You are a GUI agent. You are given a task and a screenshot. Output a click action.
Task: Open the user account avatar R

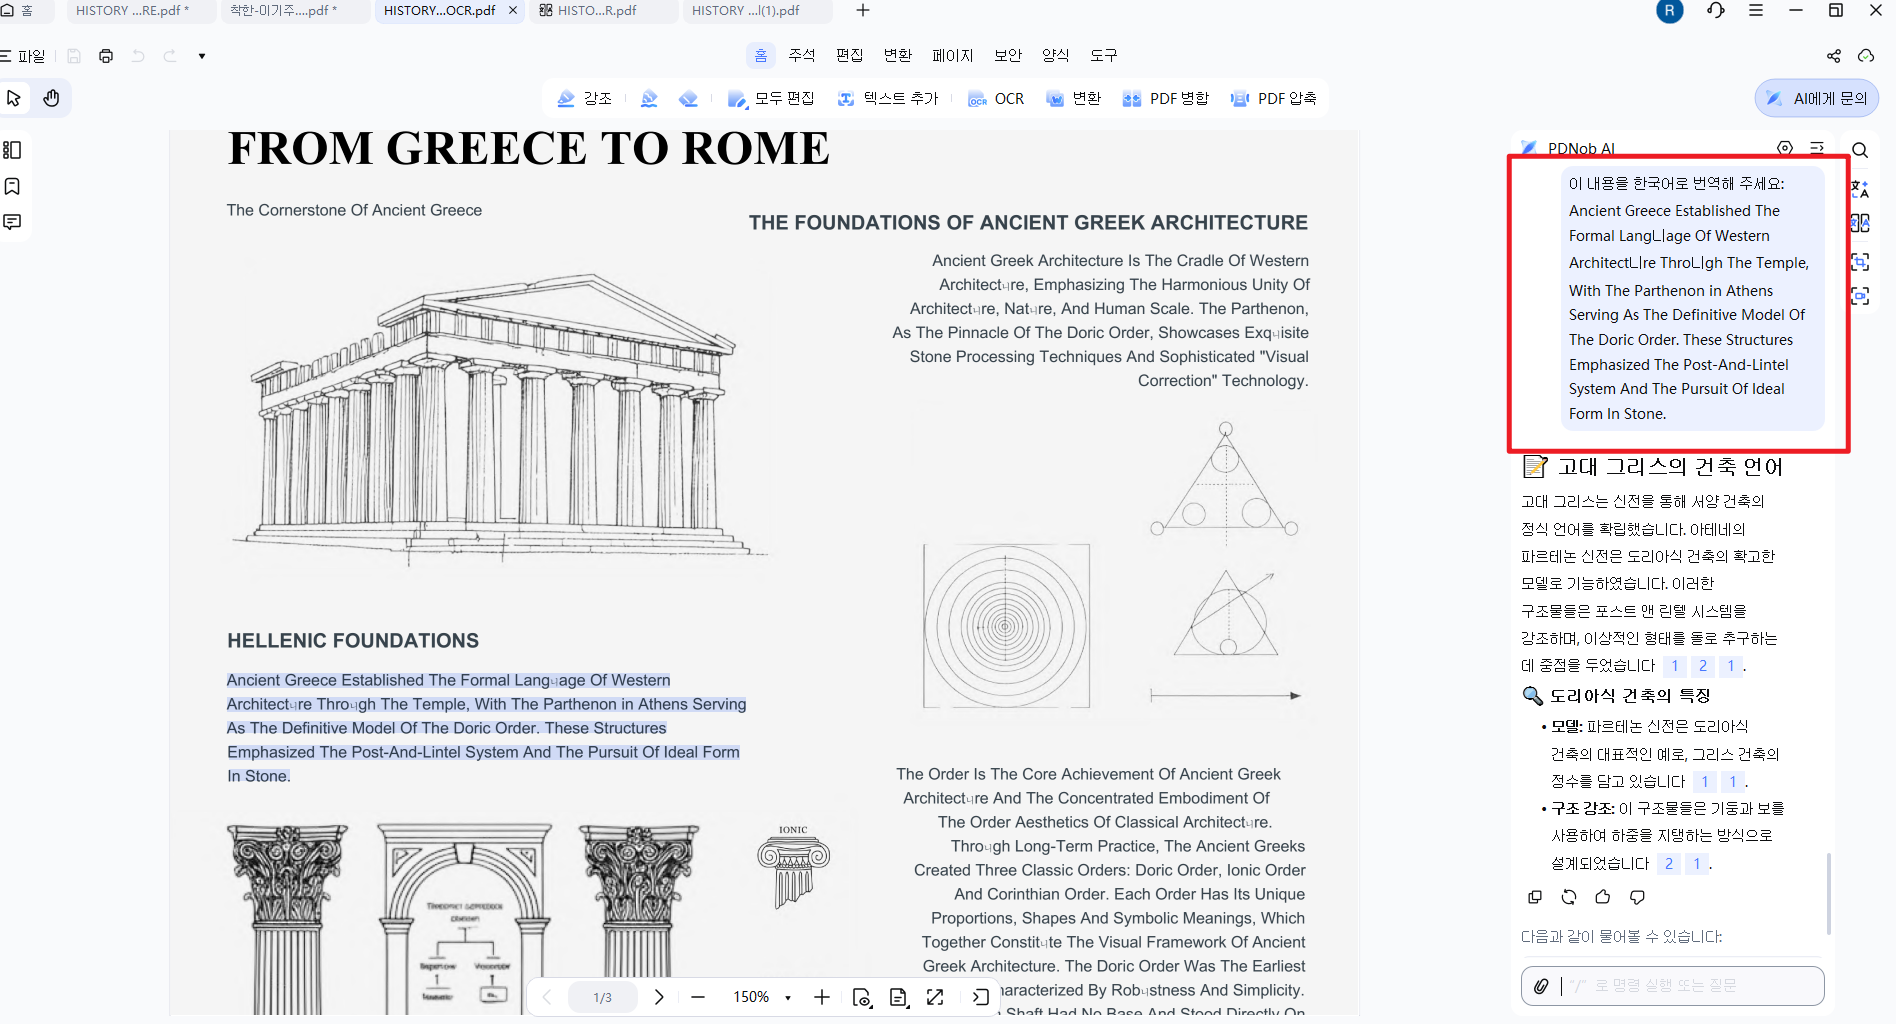pos(1670,11)
